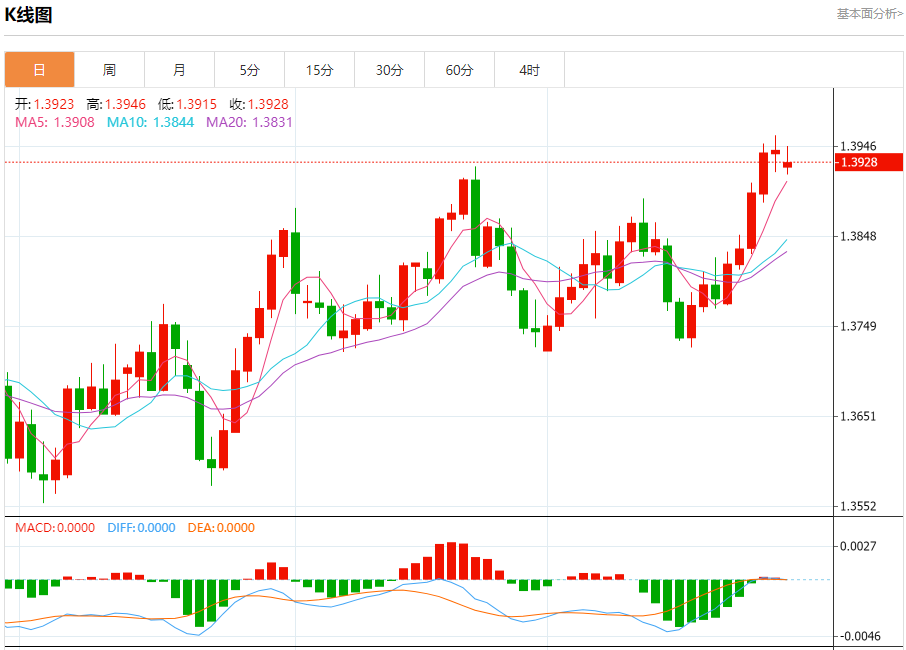Click the tallest red MACD histogram bar
Screen dimensions: 906x650
452,560
